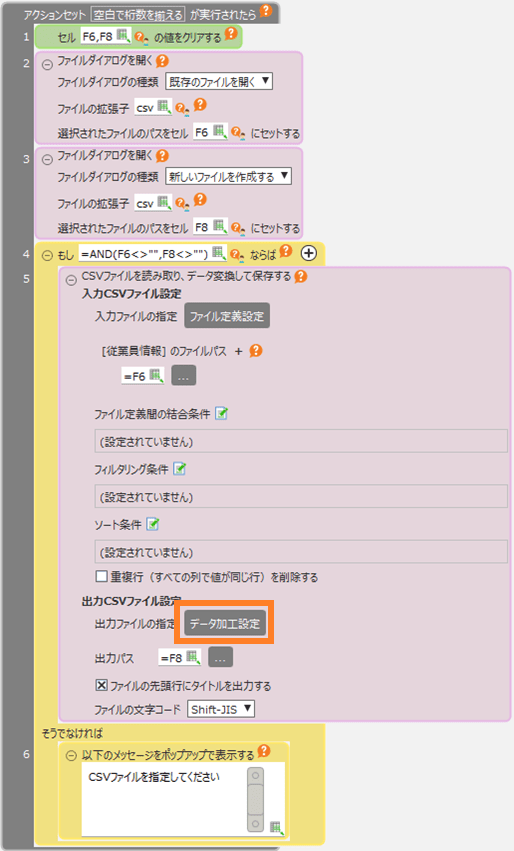Image resolution: width=514 pixels, height=851 pixels.
Task: Toggle 重複行を削除する checkbox
Action: [x=101, y=576]
